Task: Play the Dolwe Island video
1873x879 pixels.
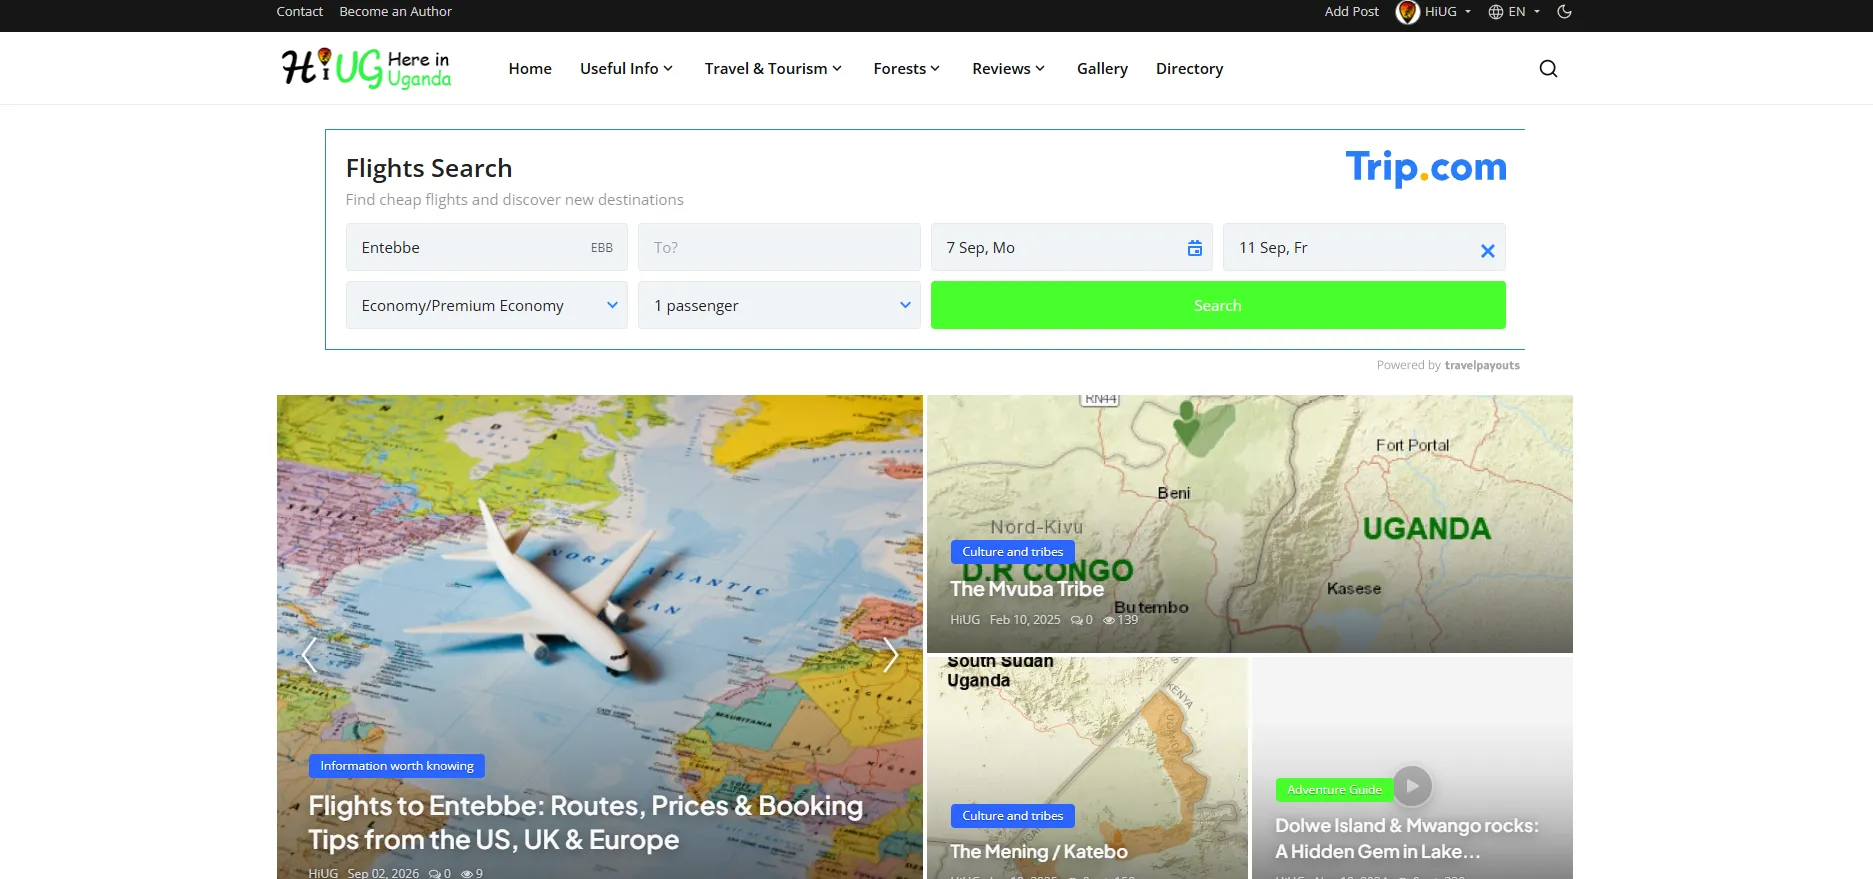Action: coord(1412,786)
